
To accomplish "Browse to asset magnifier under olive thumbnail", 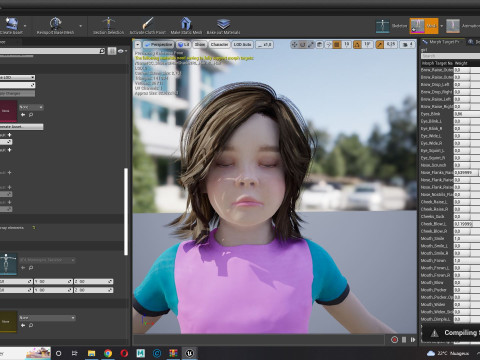I will (31, 325).
